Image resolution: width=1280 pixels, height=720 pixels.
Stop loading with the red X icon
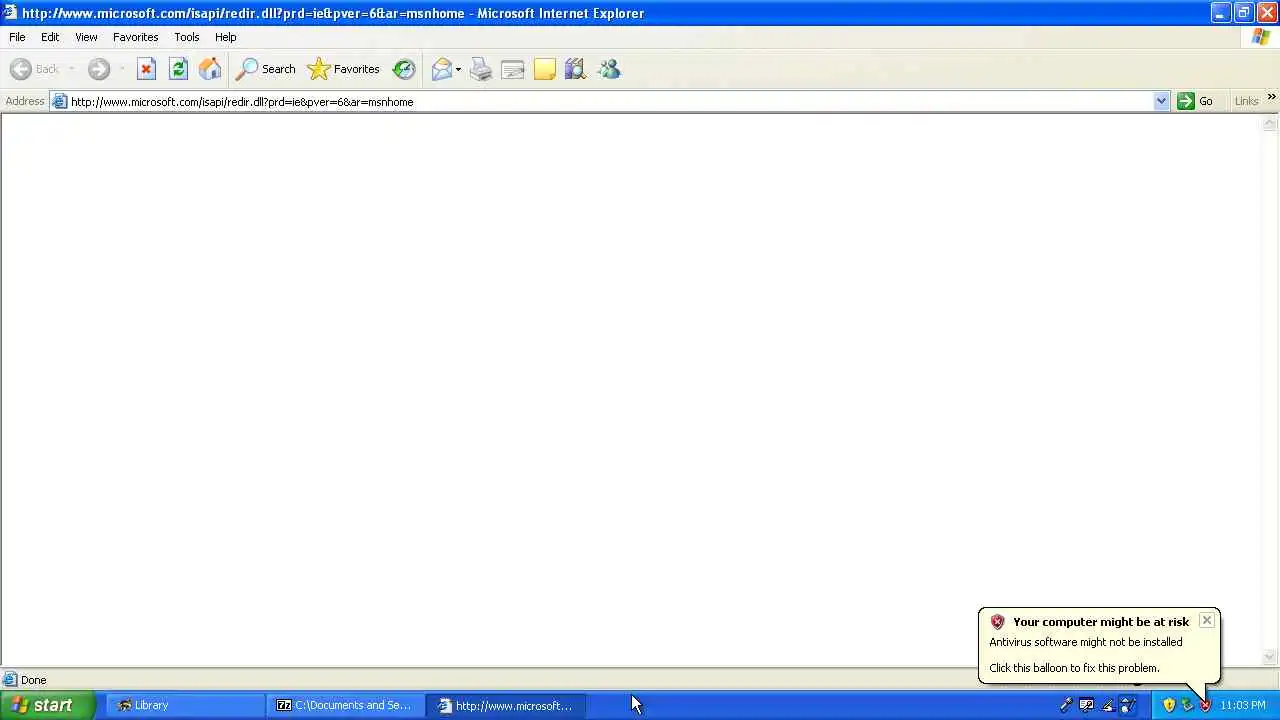(146, 69)
